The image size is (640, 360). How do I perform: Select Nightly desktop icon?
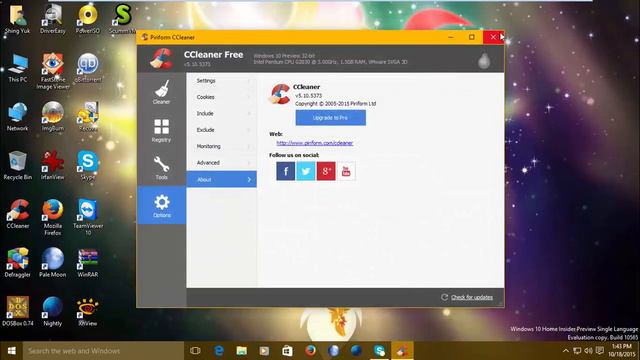point(53,311)
